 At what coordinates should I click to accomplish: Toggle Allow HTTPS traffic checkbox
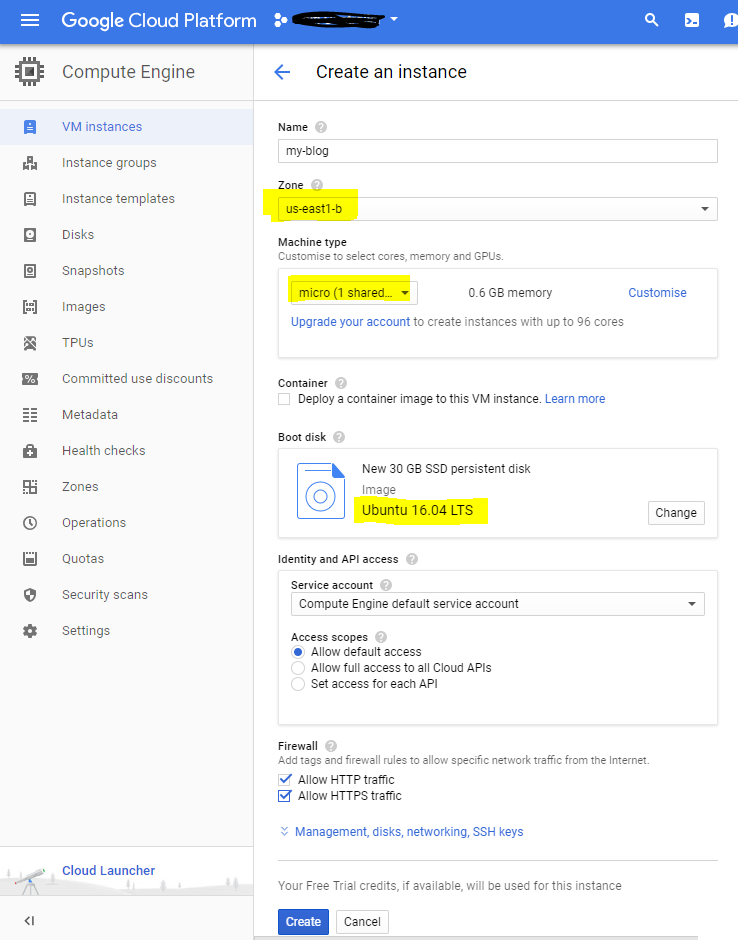click(285, 796)
